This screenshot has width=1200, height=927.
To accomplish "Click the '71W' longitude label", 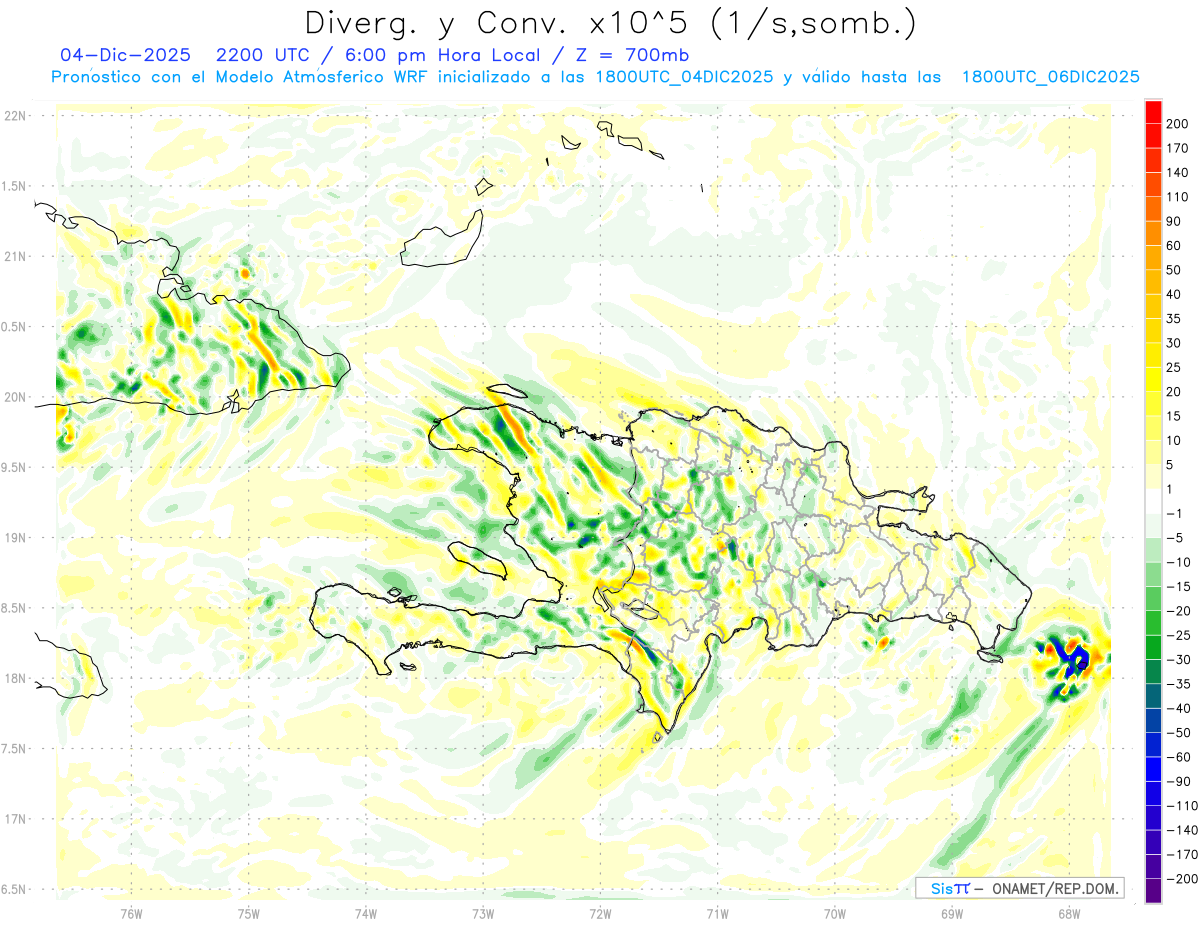I will 717,913.
